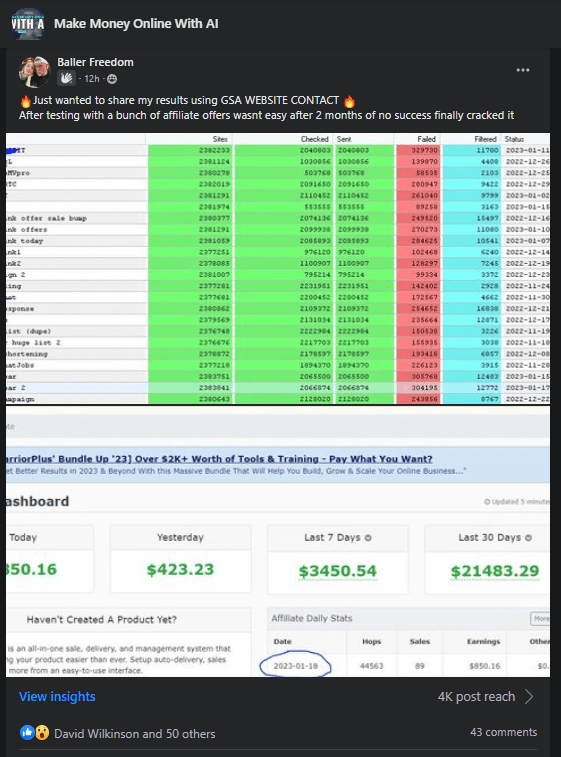Click the Last 7 Days info icon
The image size is (561, 757).
click(368, 538)
